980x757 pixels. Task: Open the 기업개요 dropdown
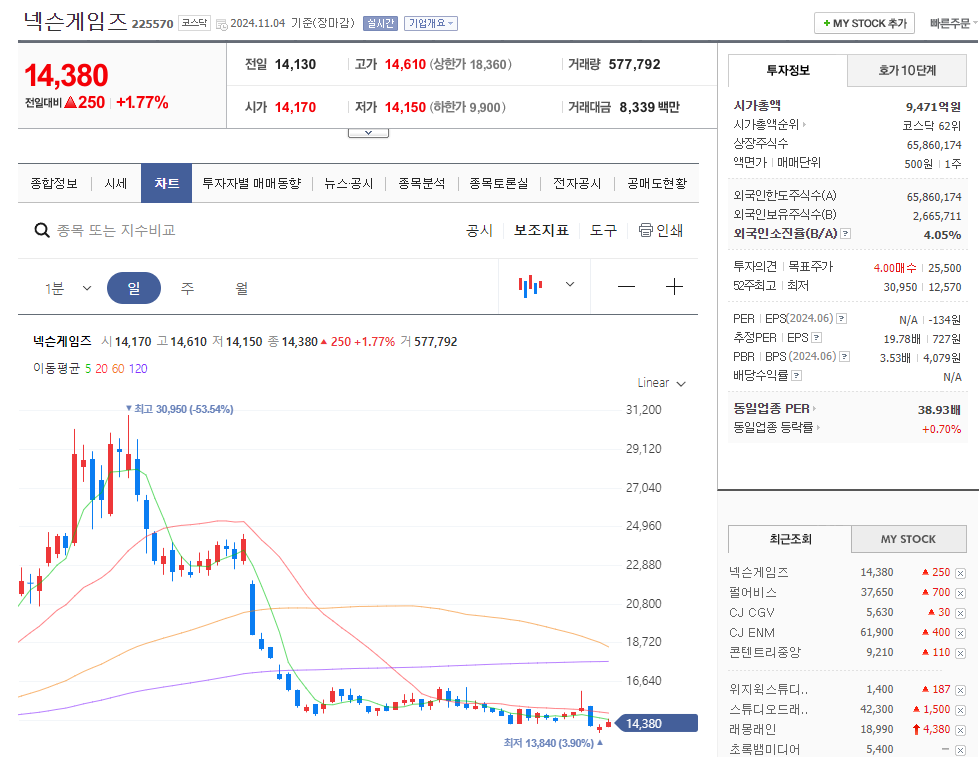coord(431,23)
